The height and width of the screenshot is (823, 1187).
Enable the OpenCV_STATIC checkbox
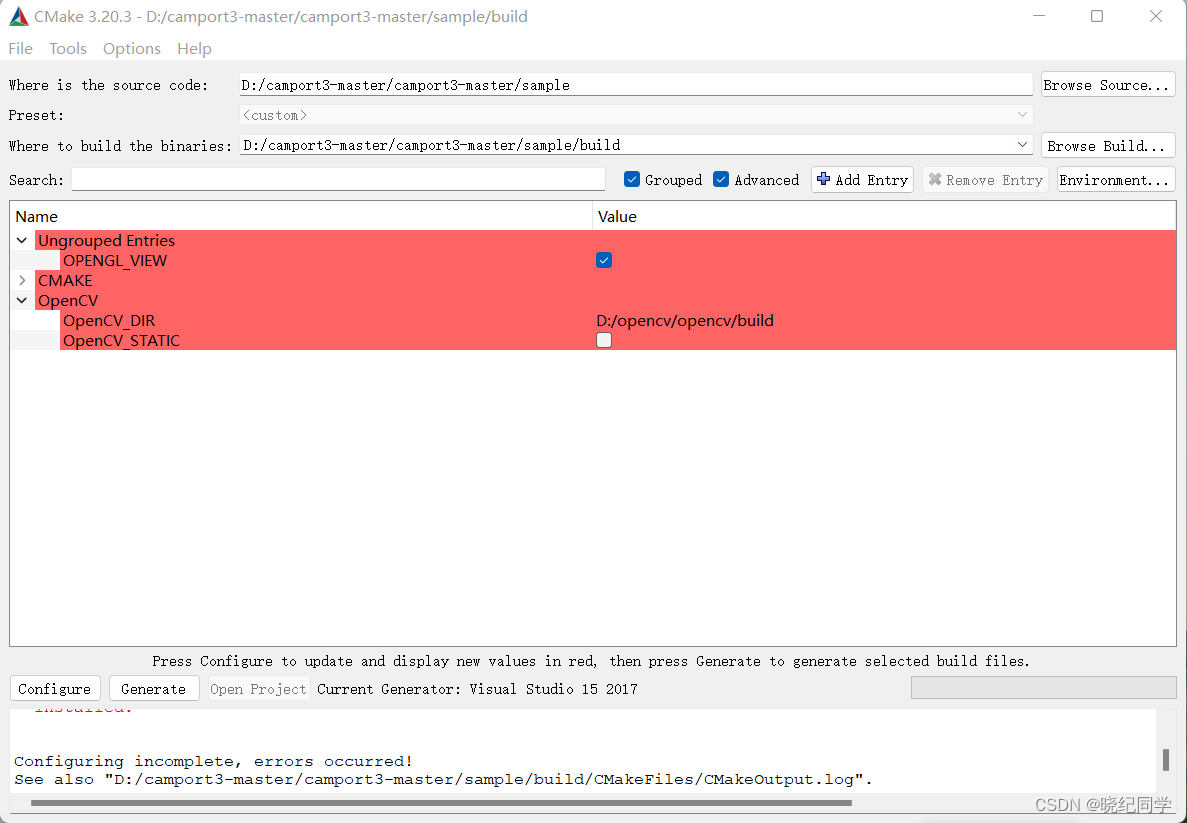(603, 341)
